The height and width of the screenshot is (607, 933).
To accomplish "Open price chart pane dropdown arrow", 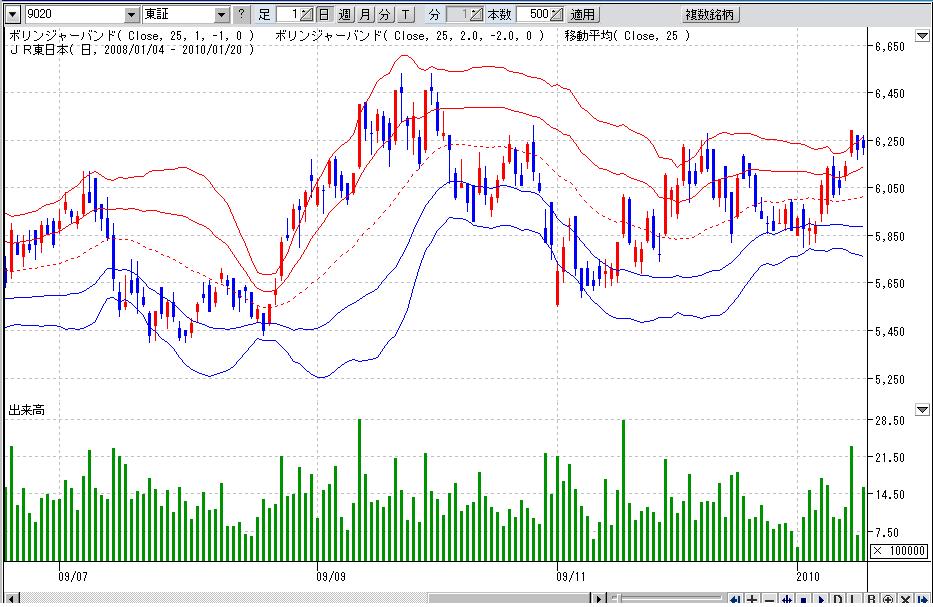I will click(x=922, y=36).
